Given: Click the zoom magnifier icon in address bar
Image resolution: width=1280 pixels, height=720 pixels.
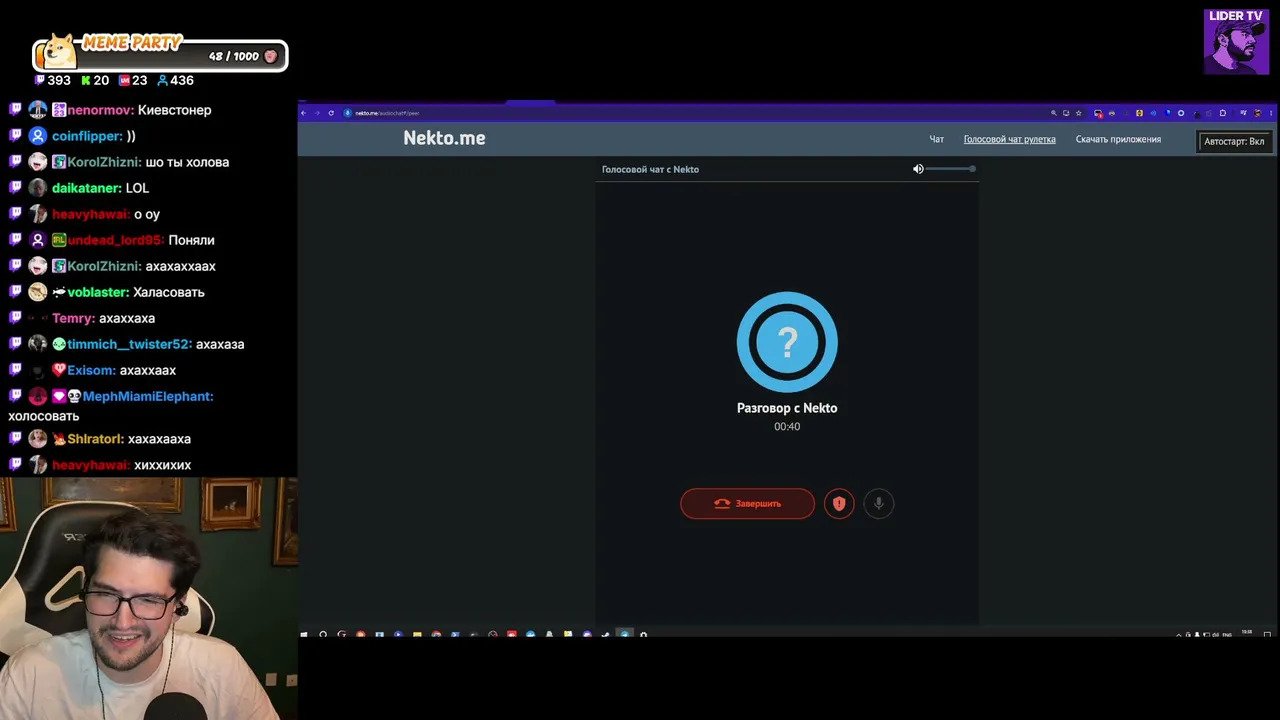Looking at the screenshot, I should (1053, 113).
